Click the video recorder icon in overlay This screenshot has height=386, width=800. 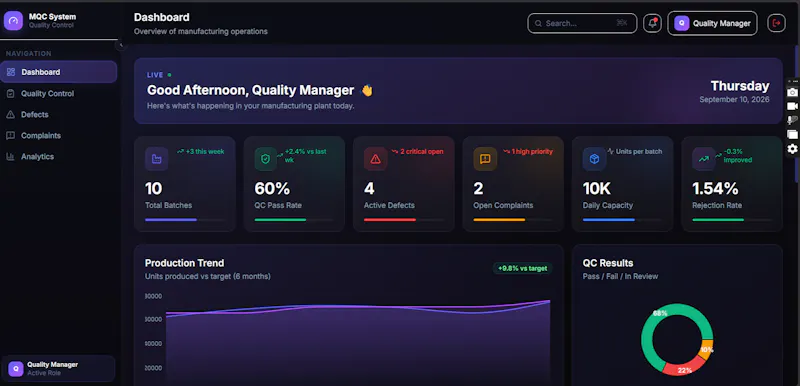pyautogui.click(x=792, y=106)
